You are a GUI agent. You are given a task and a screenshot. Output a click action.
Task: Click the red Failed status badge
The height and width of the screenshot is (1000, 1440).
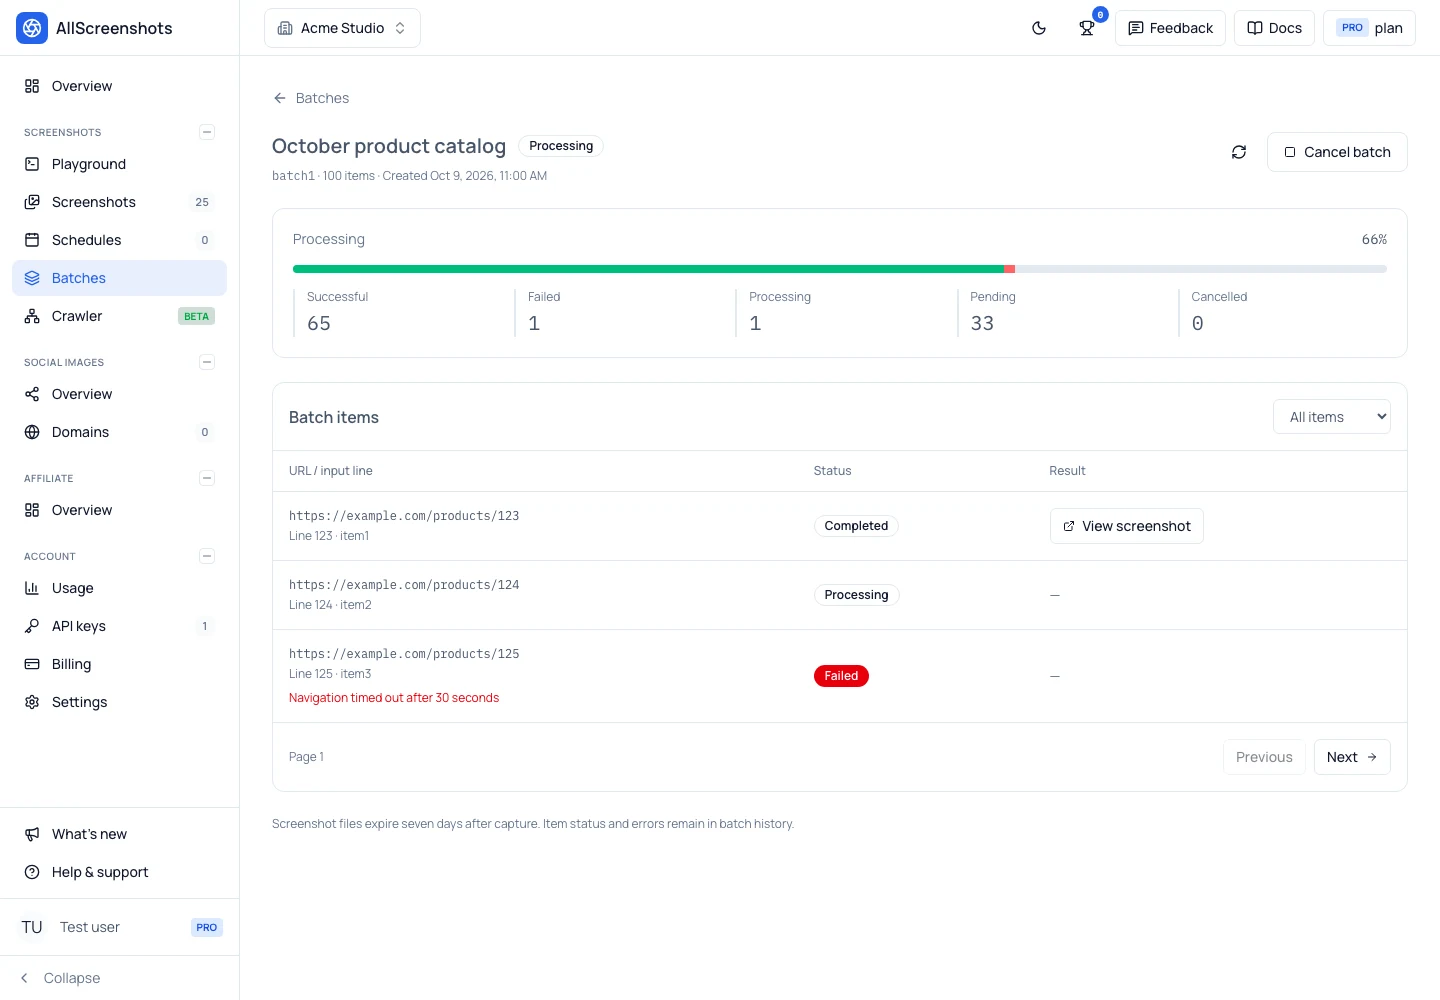pyautogui.click(x=841, y=676)
